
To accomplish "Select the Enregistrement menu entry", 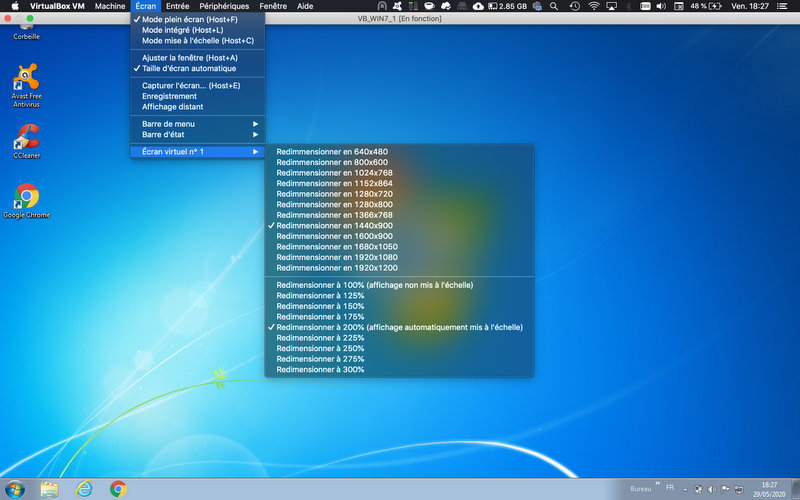I will click(197, 96).
